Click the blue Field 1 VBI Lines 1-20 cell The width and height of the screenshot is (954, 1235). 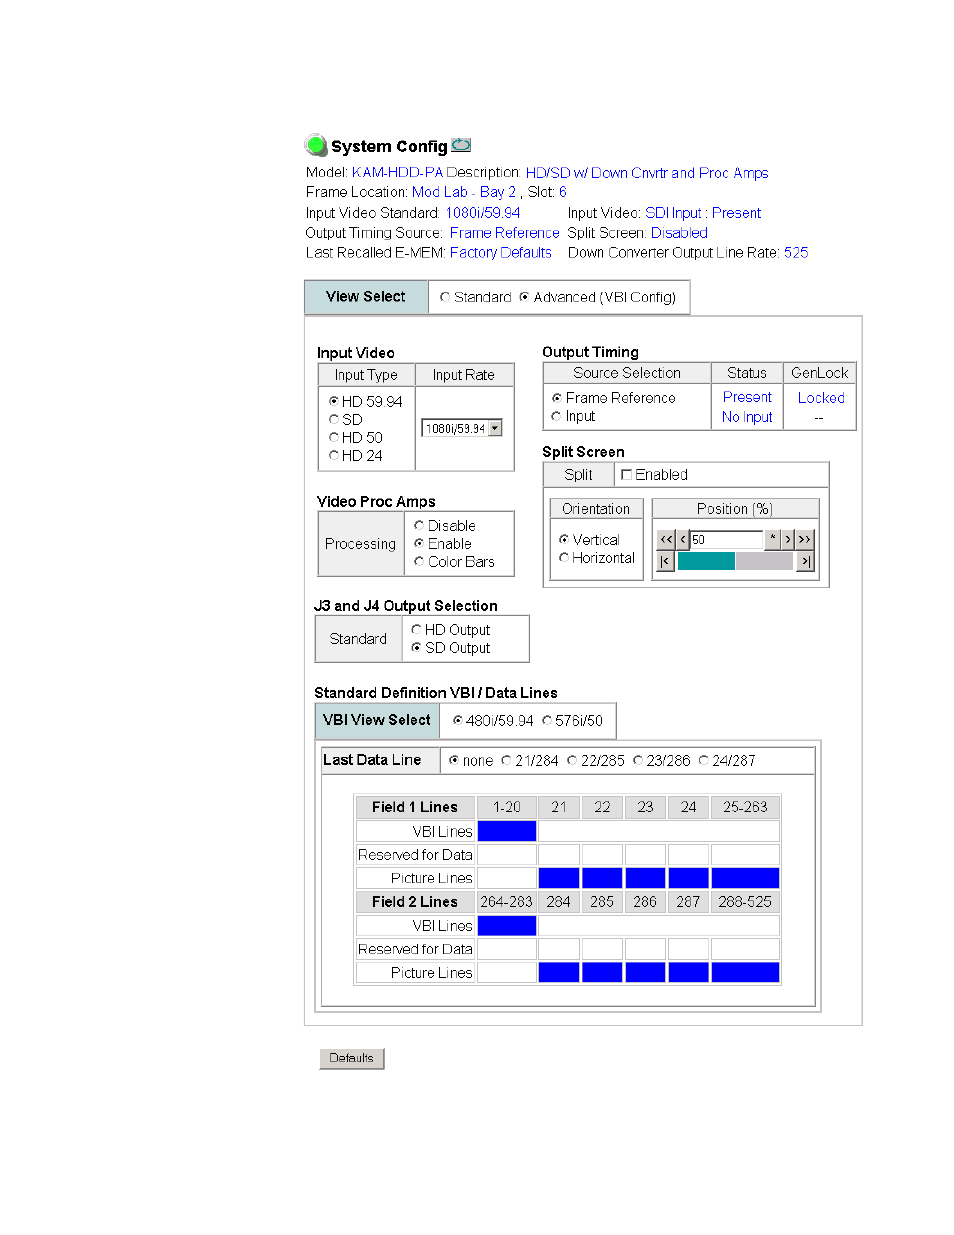tap(507, 831)
